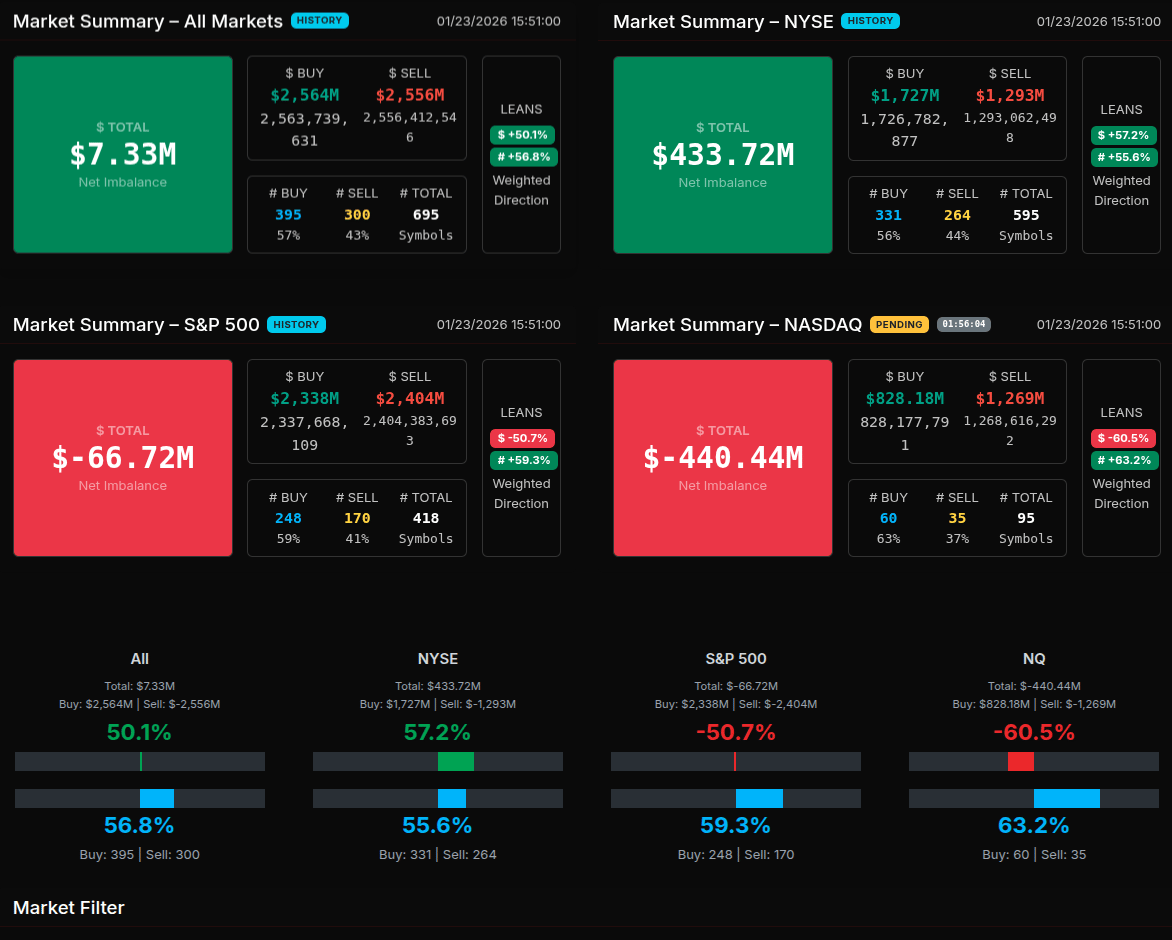Click the $ +57.2% NYSE lean badge
The width and height of the screenshot is (1172, 940).
pos(1123,135)
